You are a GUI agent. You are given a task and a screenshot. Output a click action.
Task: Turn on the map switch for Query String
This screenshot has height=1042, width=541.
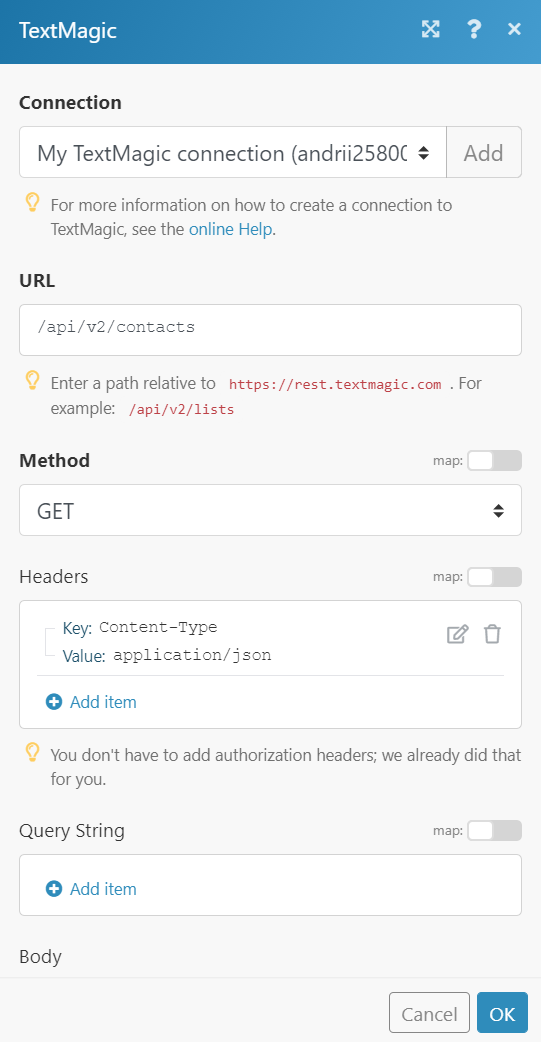494,831
